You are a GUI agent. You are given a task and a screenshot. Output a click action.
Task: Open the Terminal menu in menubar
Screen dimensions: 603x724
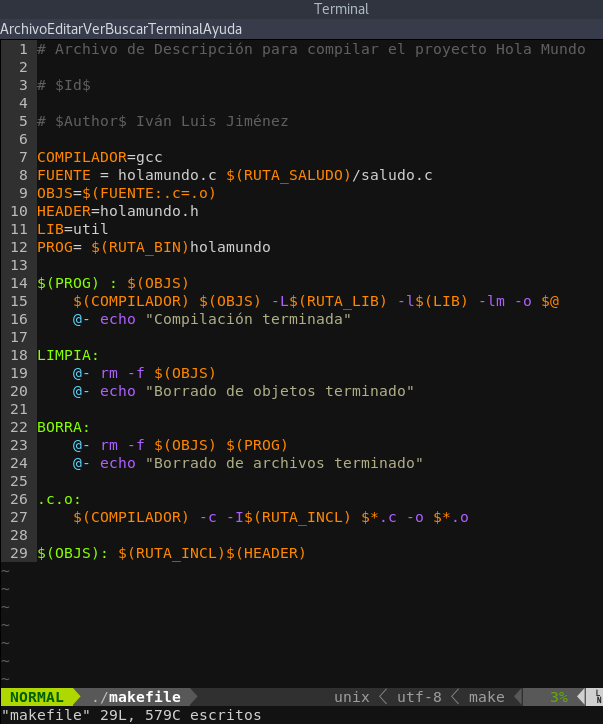tap(176, 29)
